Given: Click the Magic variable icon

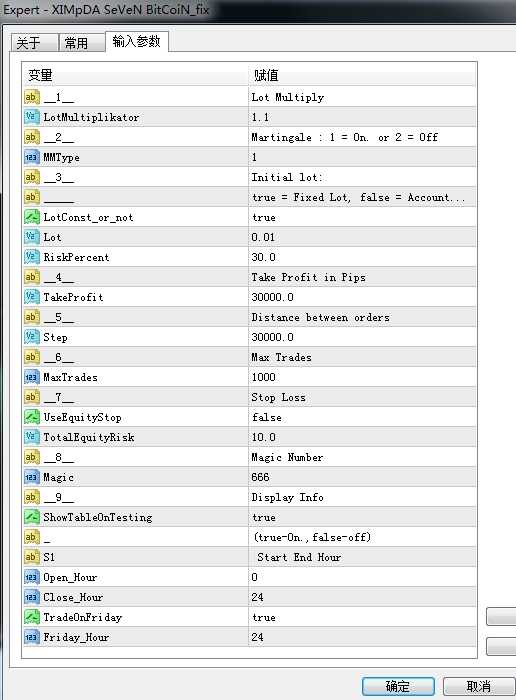Looking at the screenshot, I should (32, 477).
